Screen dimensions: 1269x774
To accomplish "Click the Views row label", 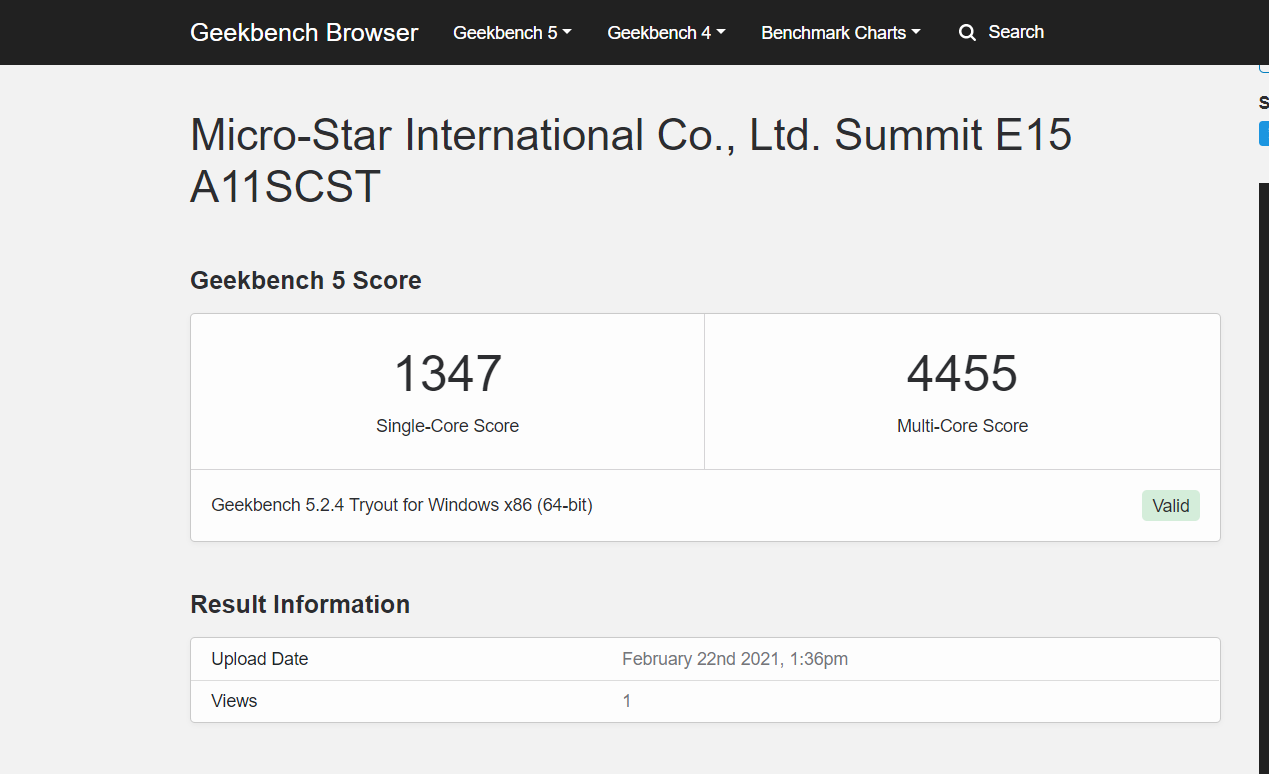I will (x=234, y=701).
